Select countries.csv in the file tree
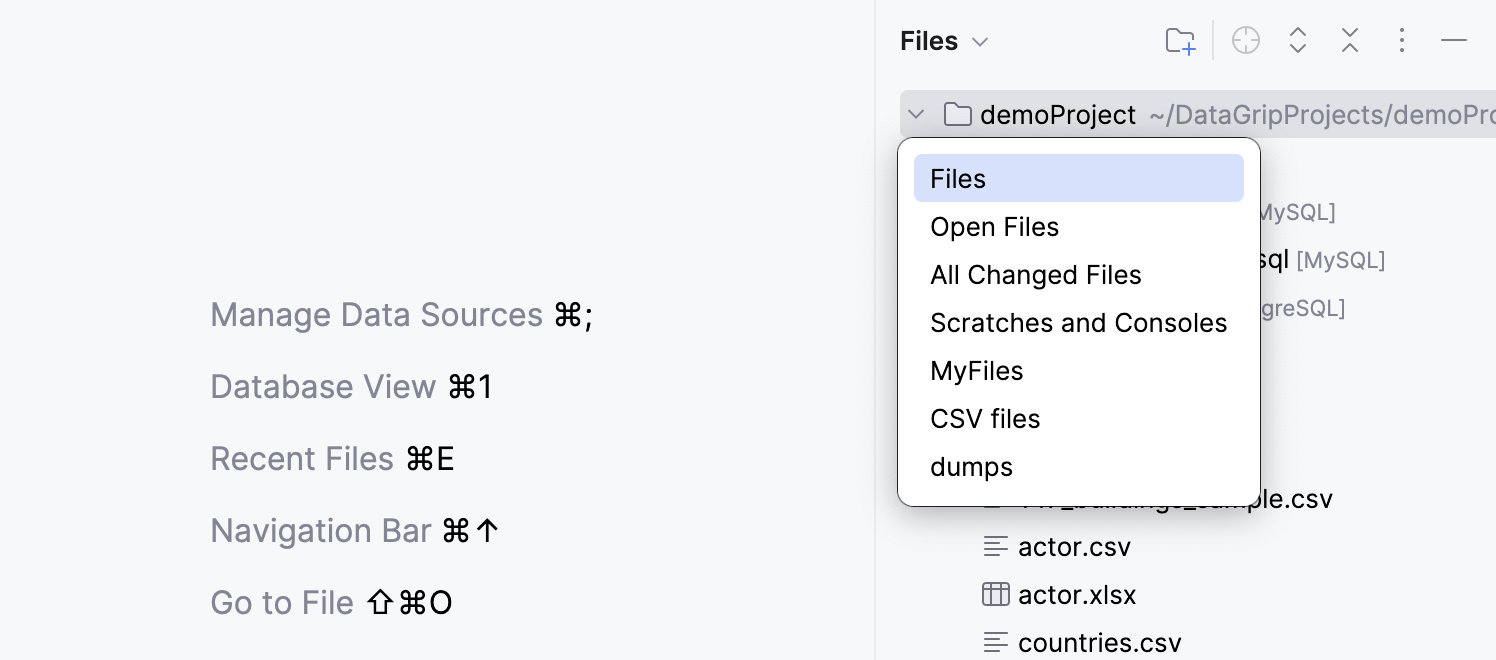This screenshot has height=660, width=1496. (x=1099, y=642)
